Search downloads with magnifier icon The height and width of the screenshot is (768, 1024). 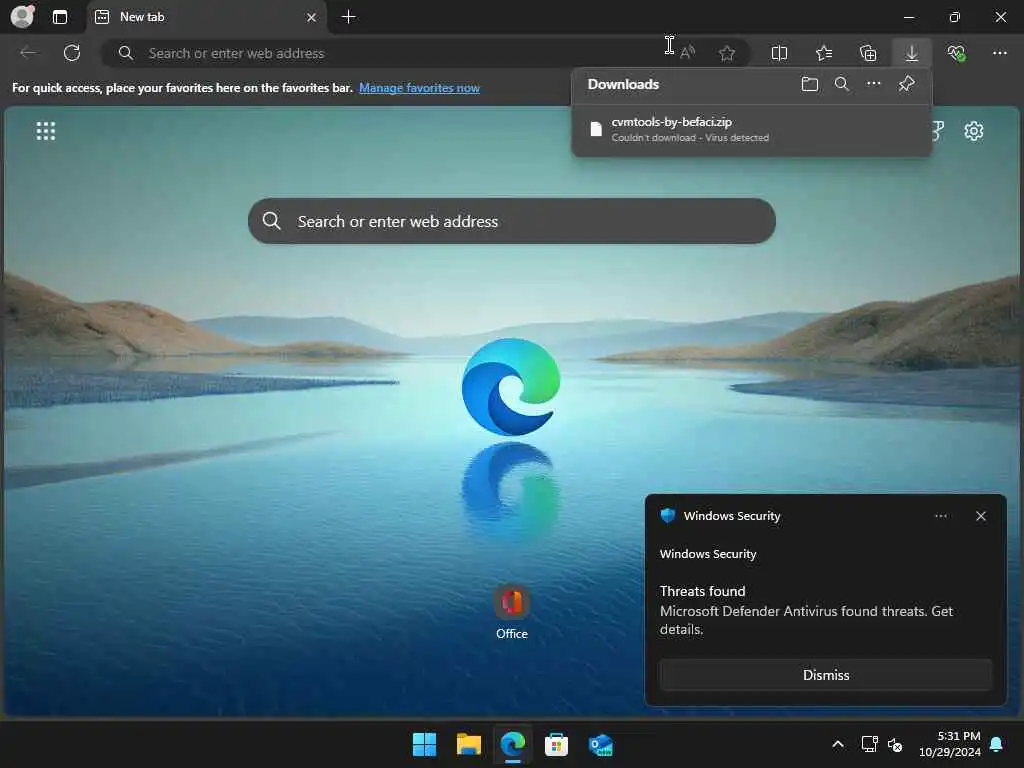pos(842,84)
